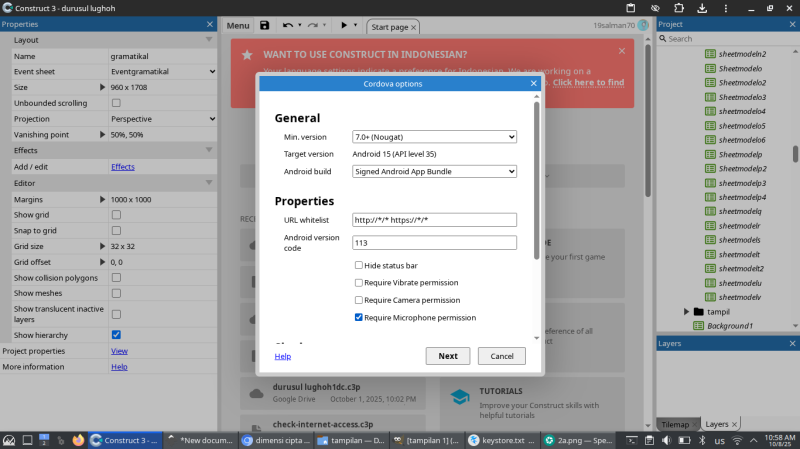Click the 19salman70 account avatar
Screen dimensions: 800x449
pyautogui.click(x=642, y=25)
